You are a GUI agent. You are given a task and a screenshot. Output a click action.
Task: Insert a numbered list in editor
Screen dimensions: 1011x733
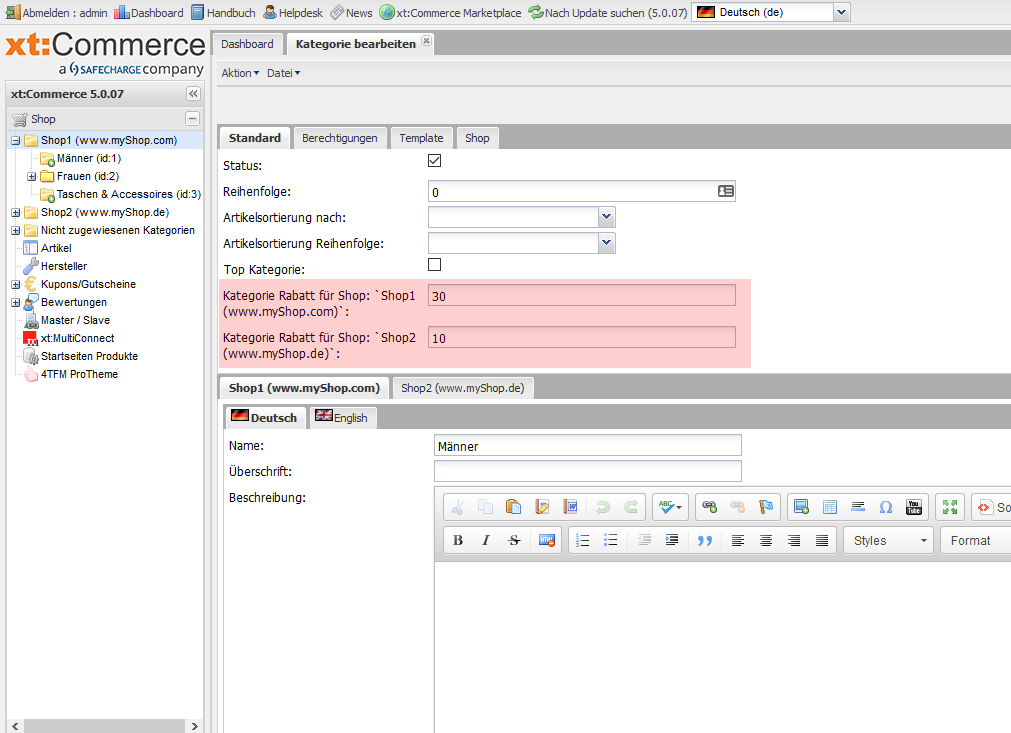click(x=583, y=540)
